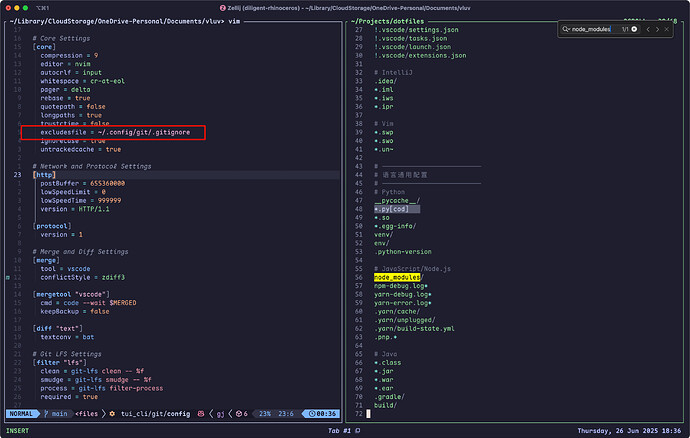This screenshot has width=690, height=438.
Task: Click the [mergetool "vscode"] section header
Action: (71, 294)
